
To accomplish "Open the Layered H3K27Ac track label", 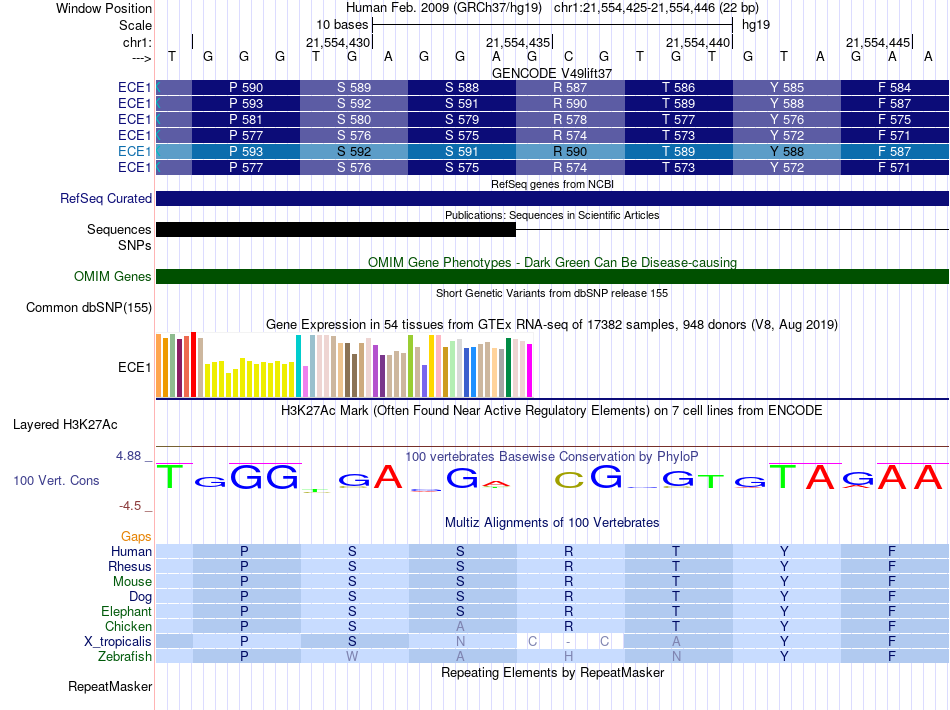I will 65,425.
